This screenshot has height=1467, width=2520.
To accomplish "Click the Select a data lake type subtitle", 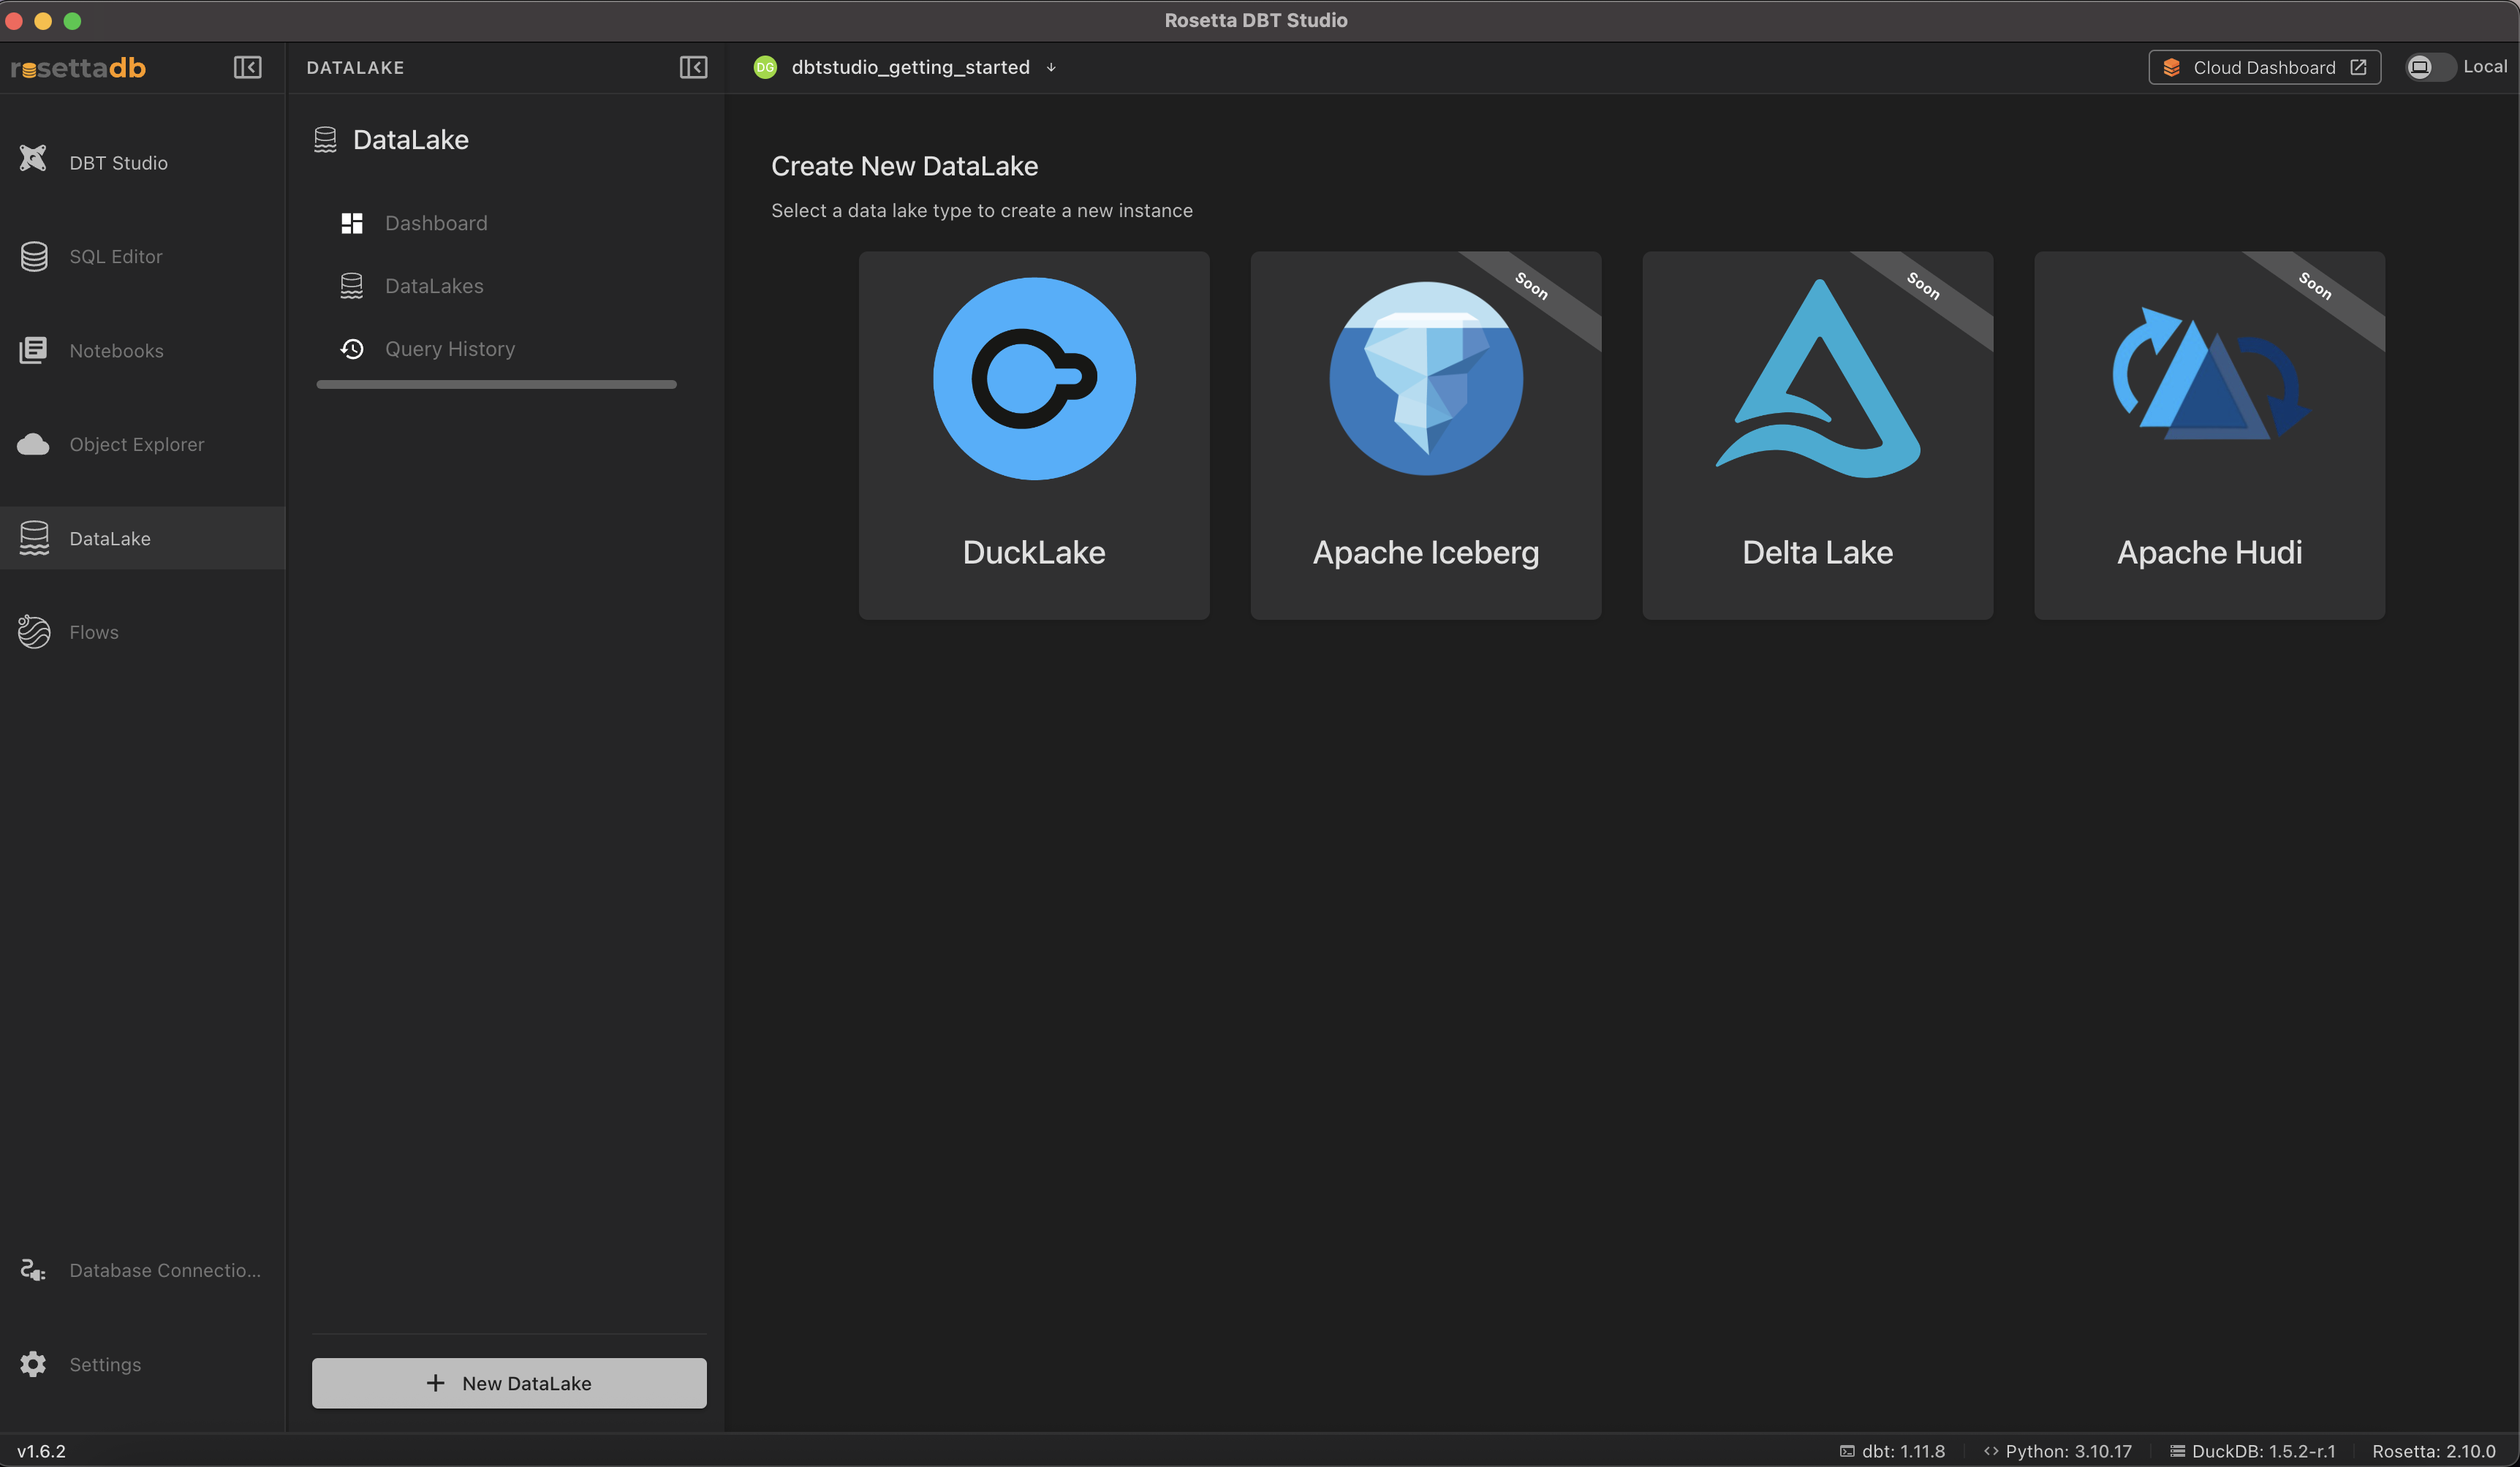I will [x=982, y=211].
